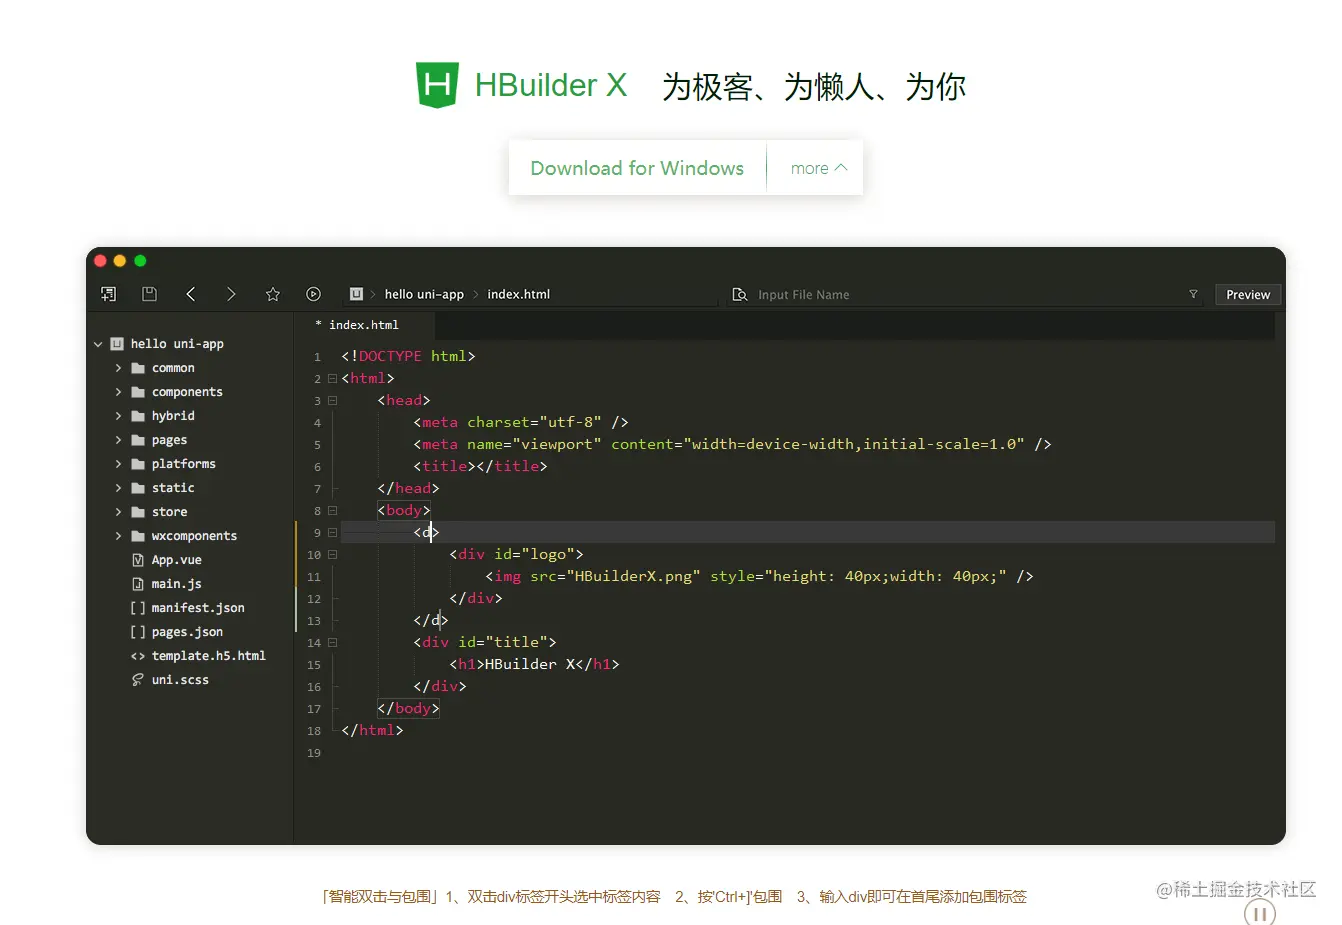
Task: Expand the more download options
Action: click(818, 168)
